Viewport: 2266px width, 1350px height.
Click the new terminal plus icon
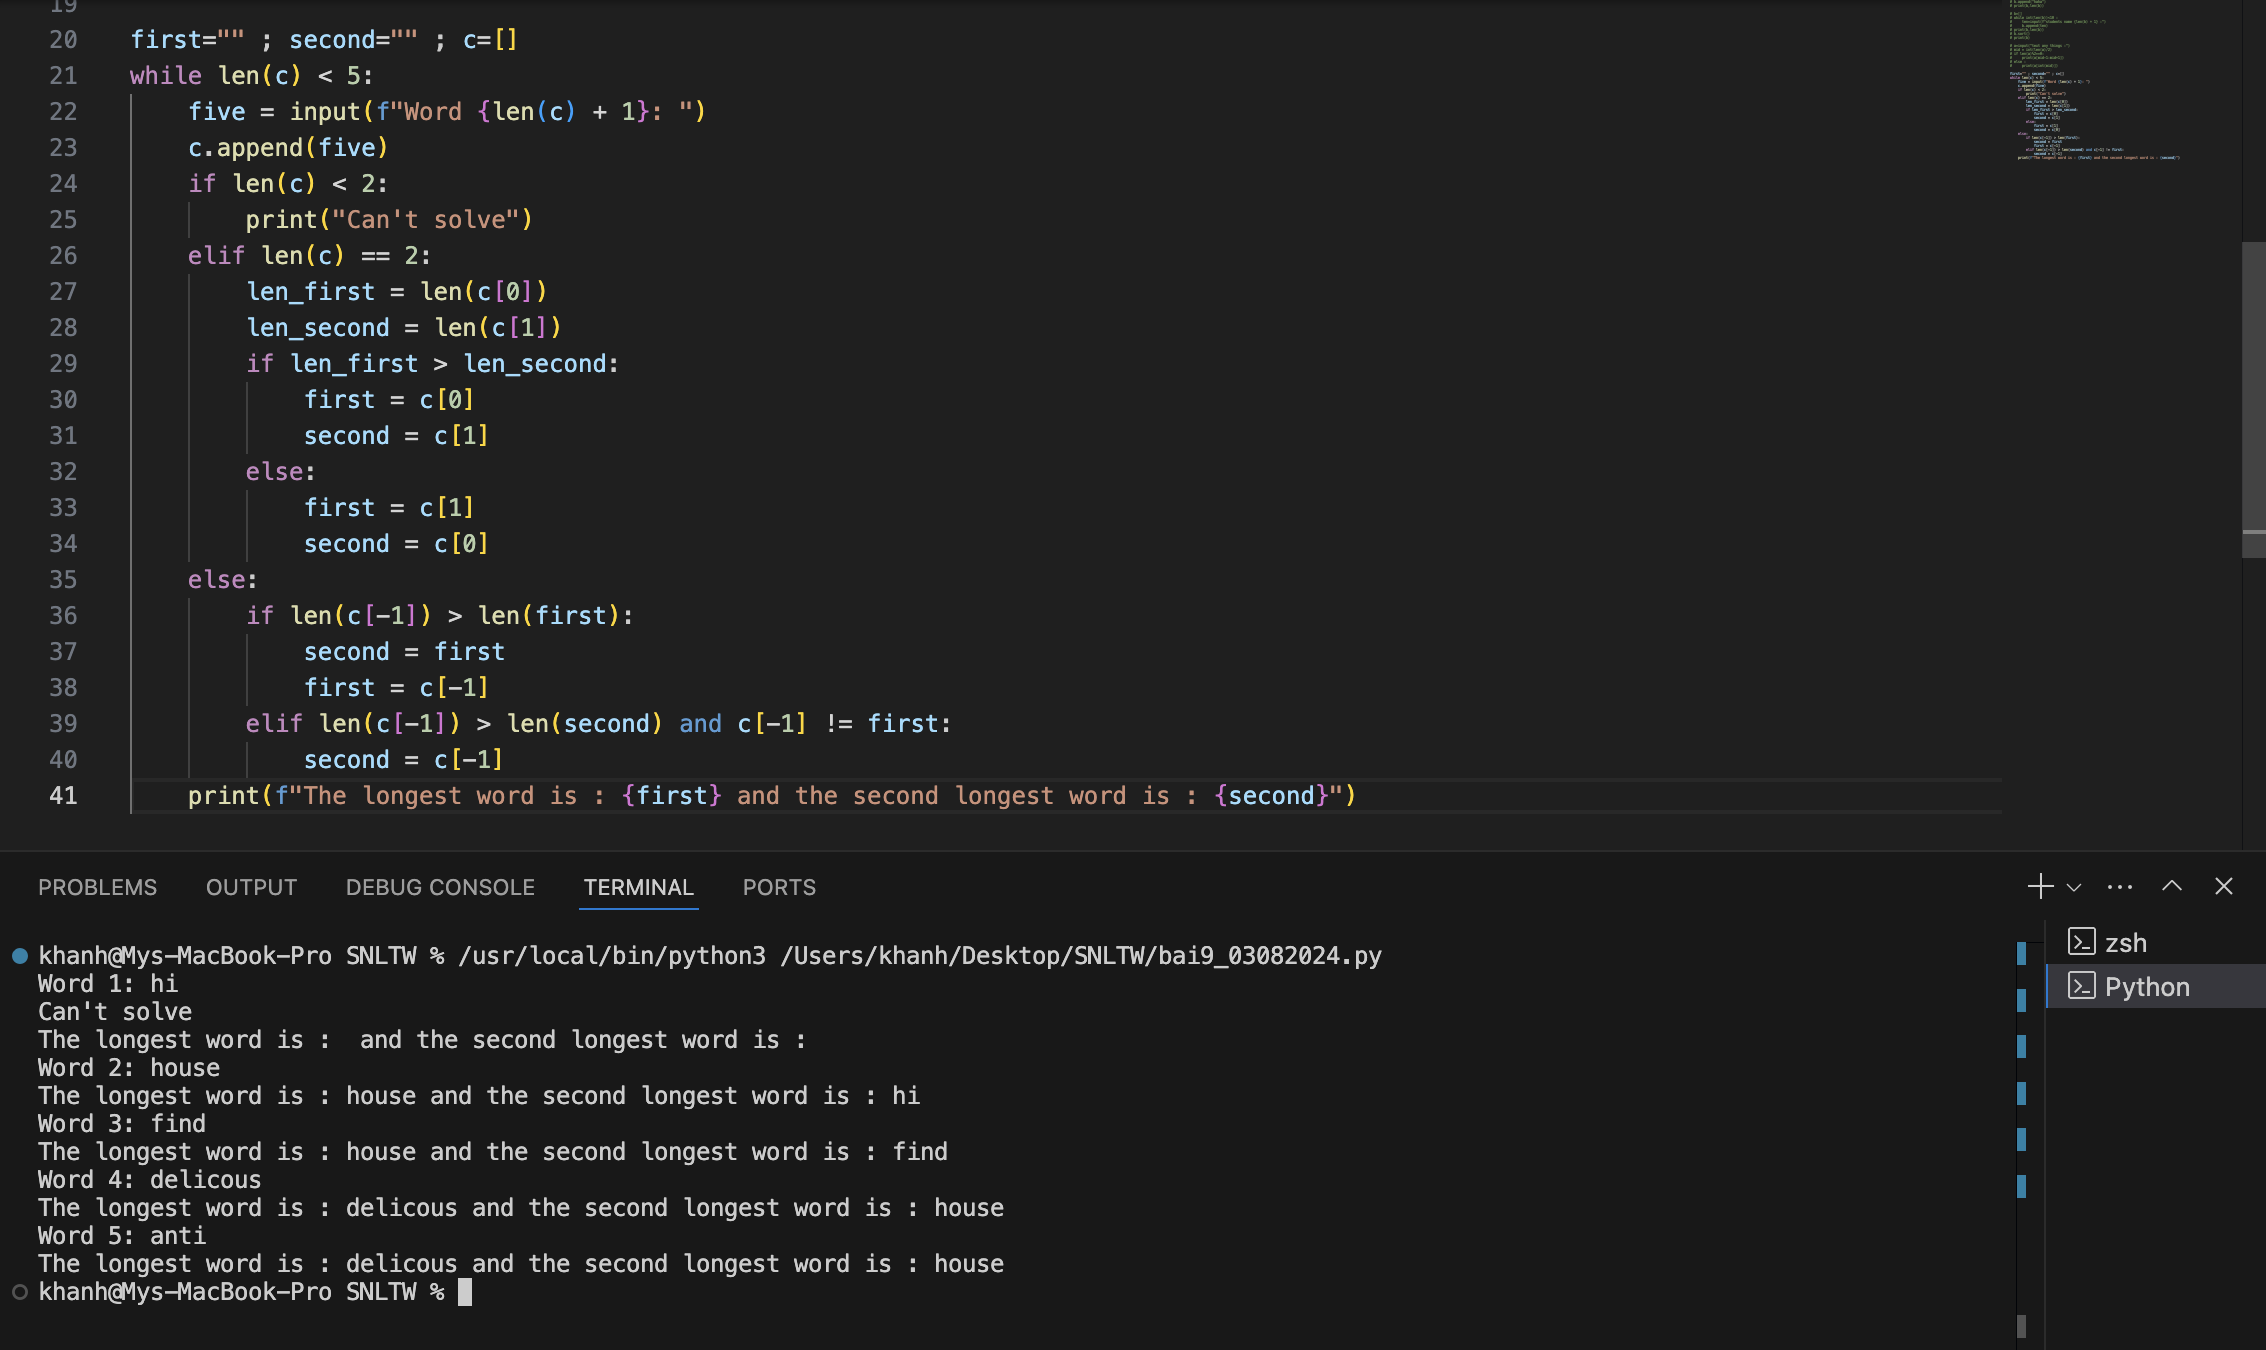coord(2040,886)
